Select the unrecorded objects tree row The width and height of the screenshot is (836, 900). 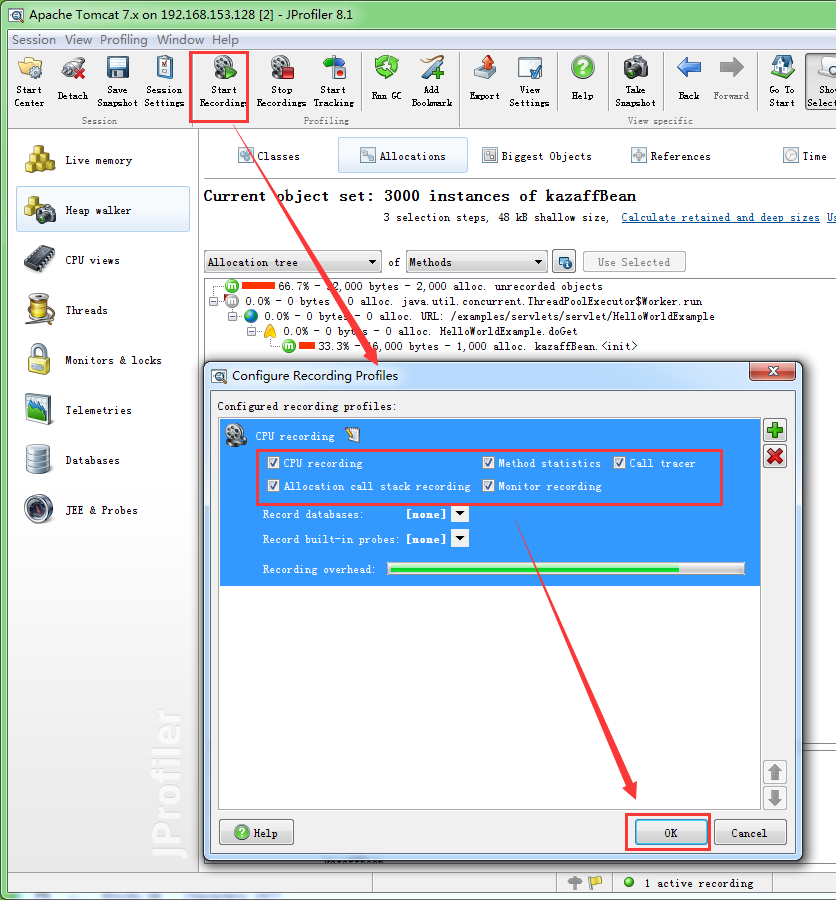point(413,286)
